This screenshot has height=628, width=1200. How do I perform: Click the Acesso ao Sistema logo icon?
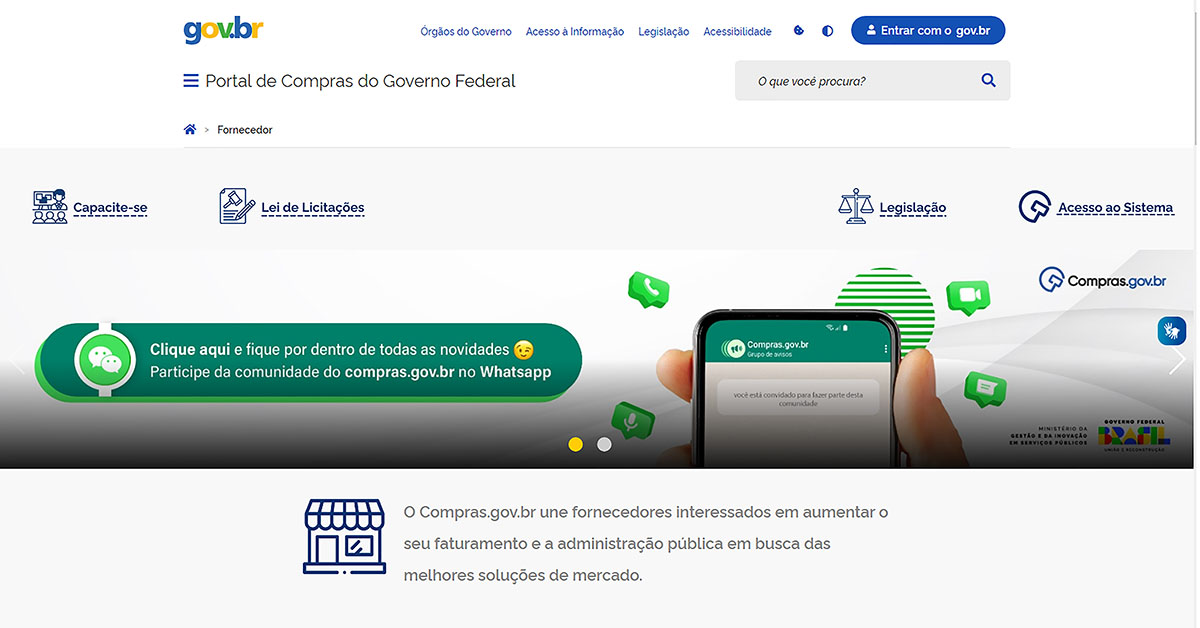click(1035, 207)
